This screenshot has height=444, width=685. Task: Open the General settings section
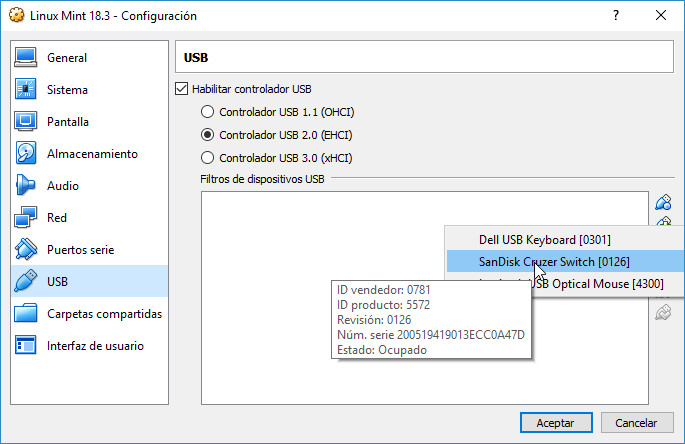coord(66,58)
